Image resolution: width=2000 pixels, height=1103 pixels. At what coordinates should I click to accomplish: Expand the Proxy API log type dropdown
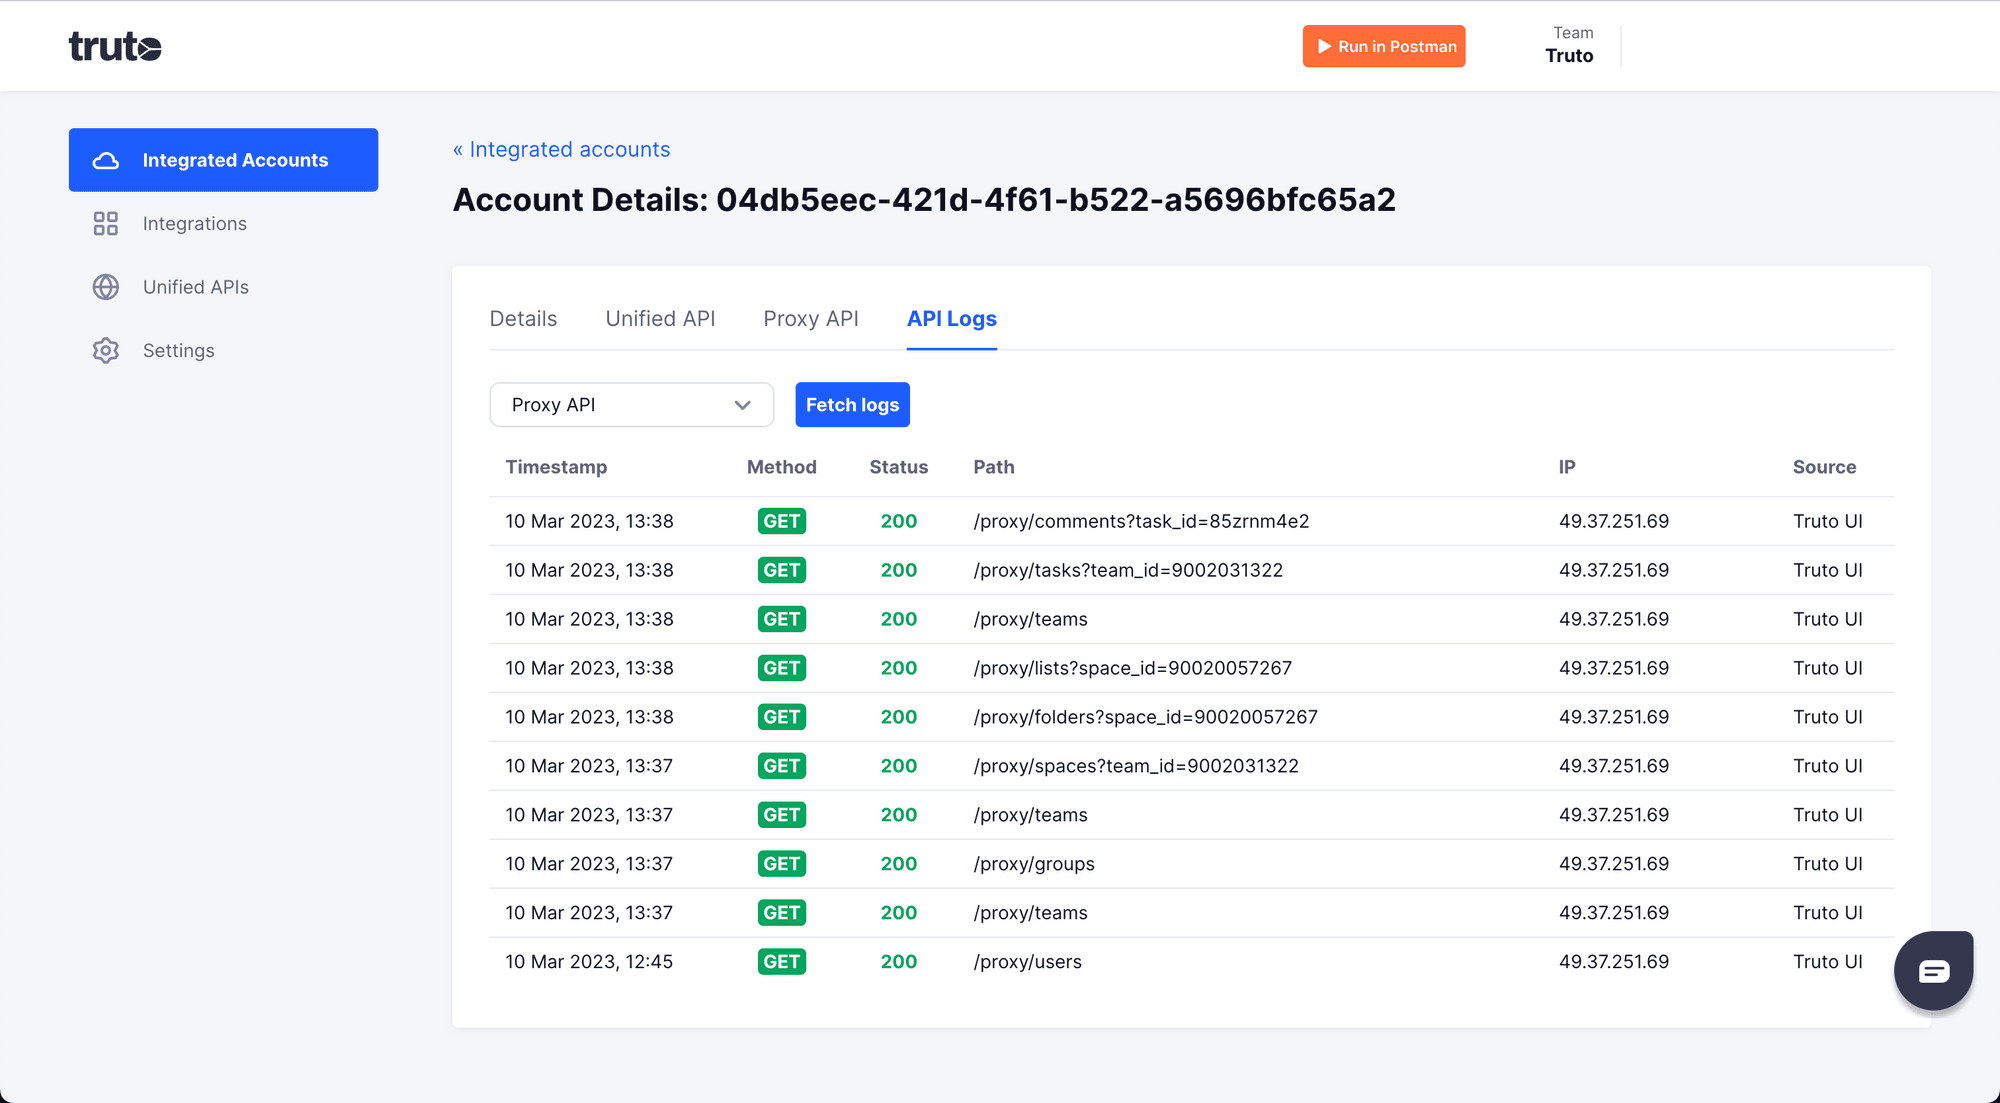[631, 404]
